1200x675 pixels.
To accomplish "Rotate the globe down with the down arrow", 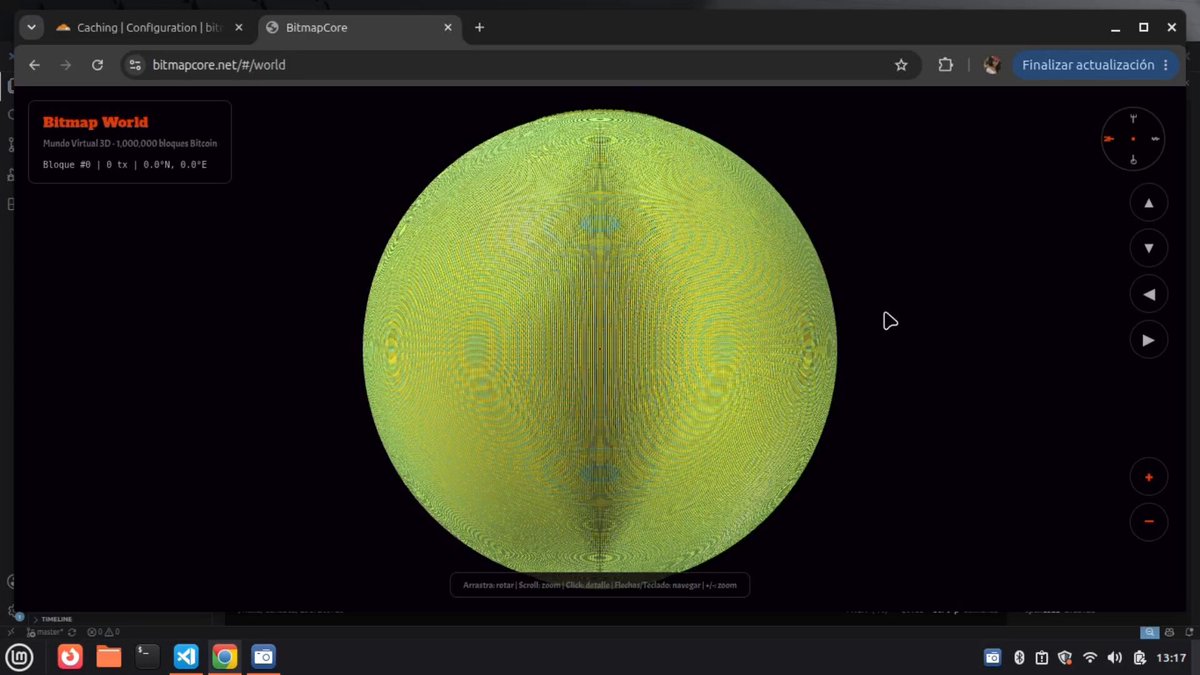I will click(x=1149, y=248).
